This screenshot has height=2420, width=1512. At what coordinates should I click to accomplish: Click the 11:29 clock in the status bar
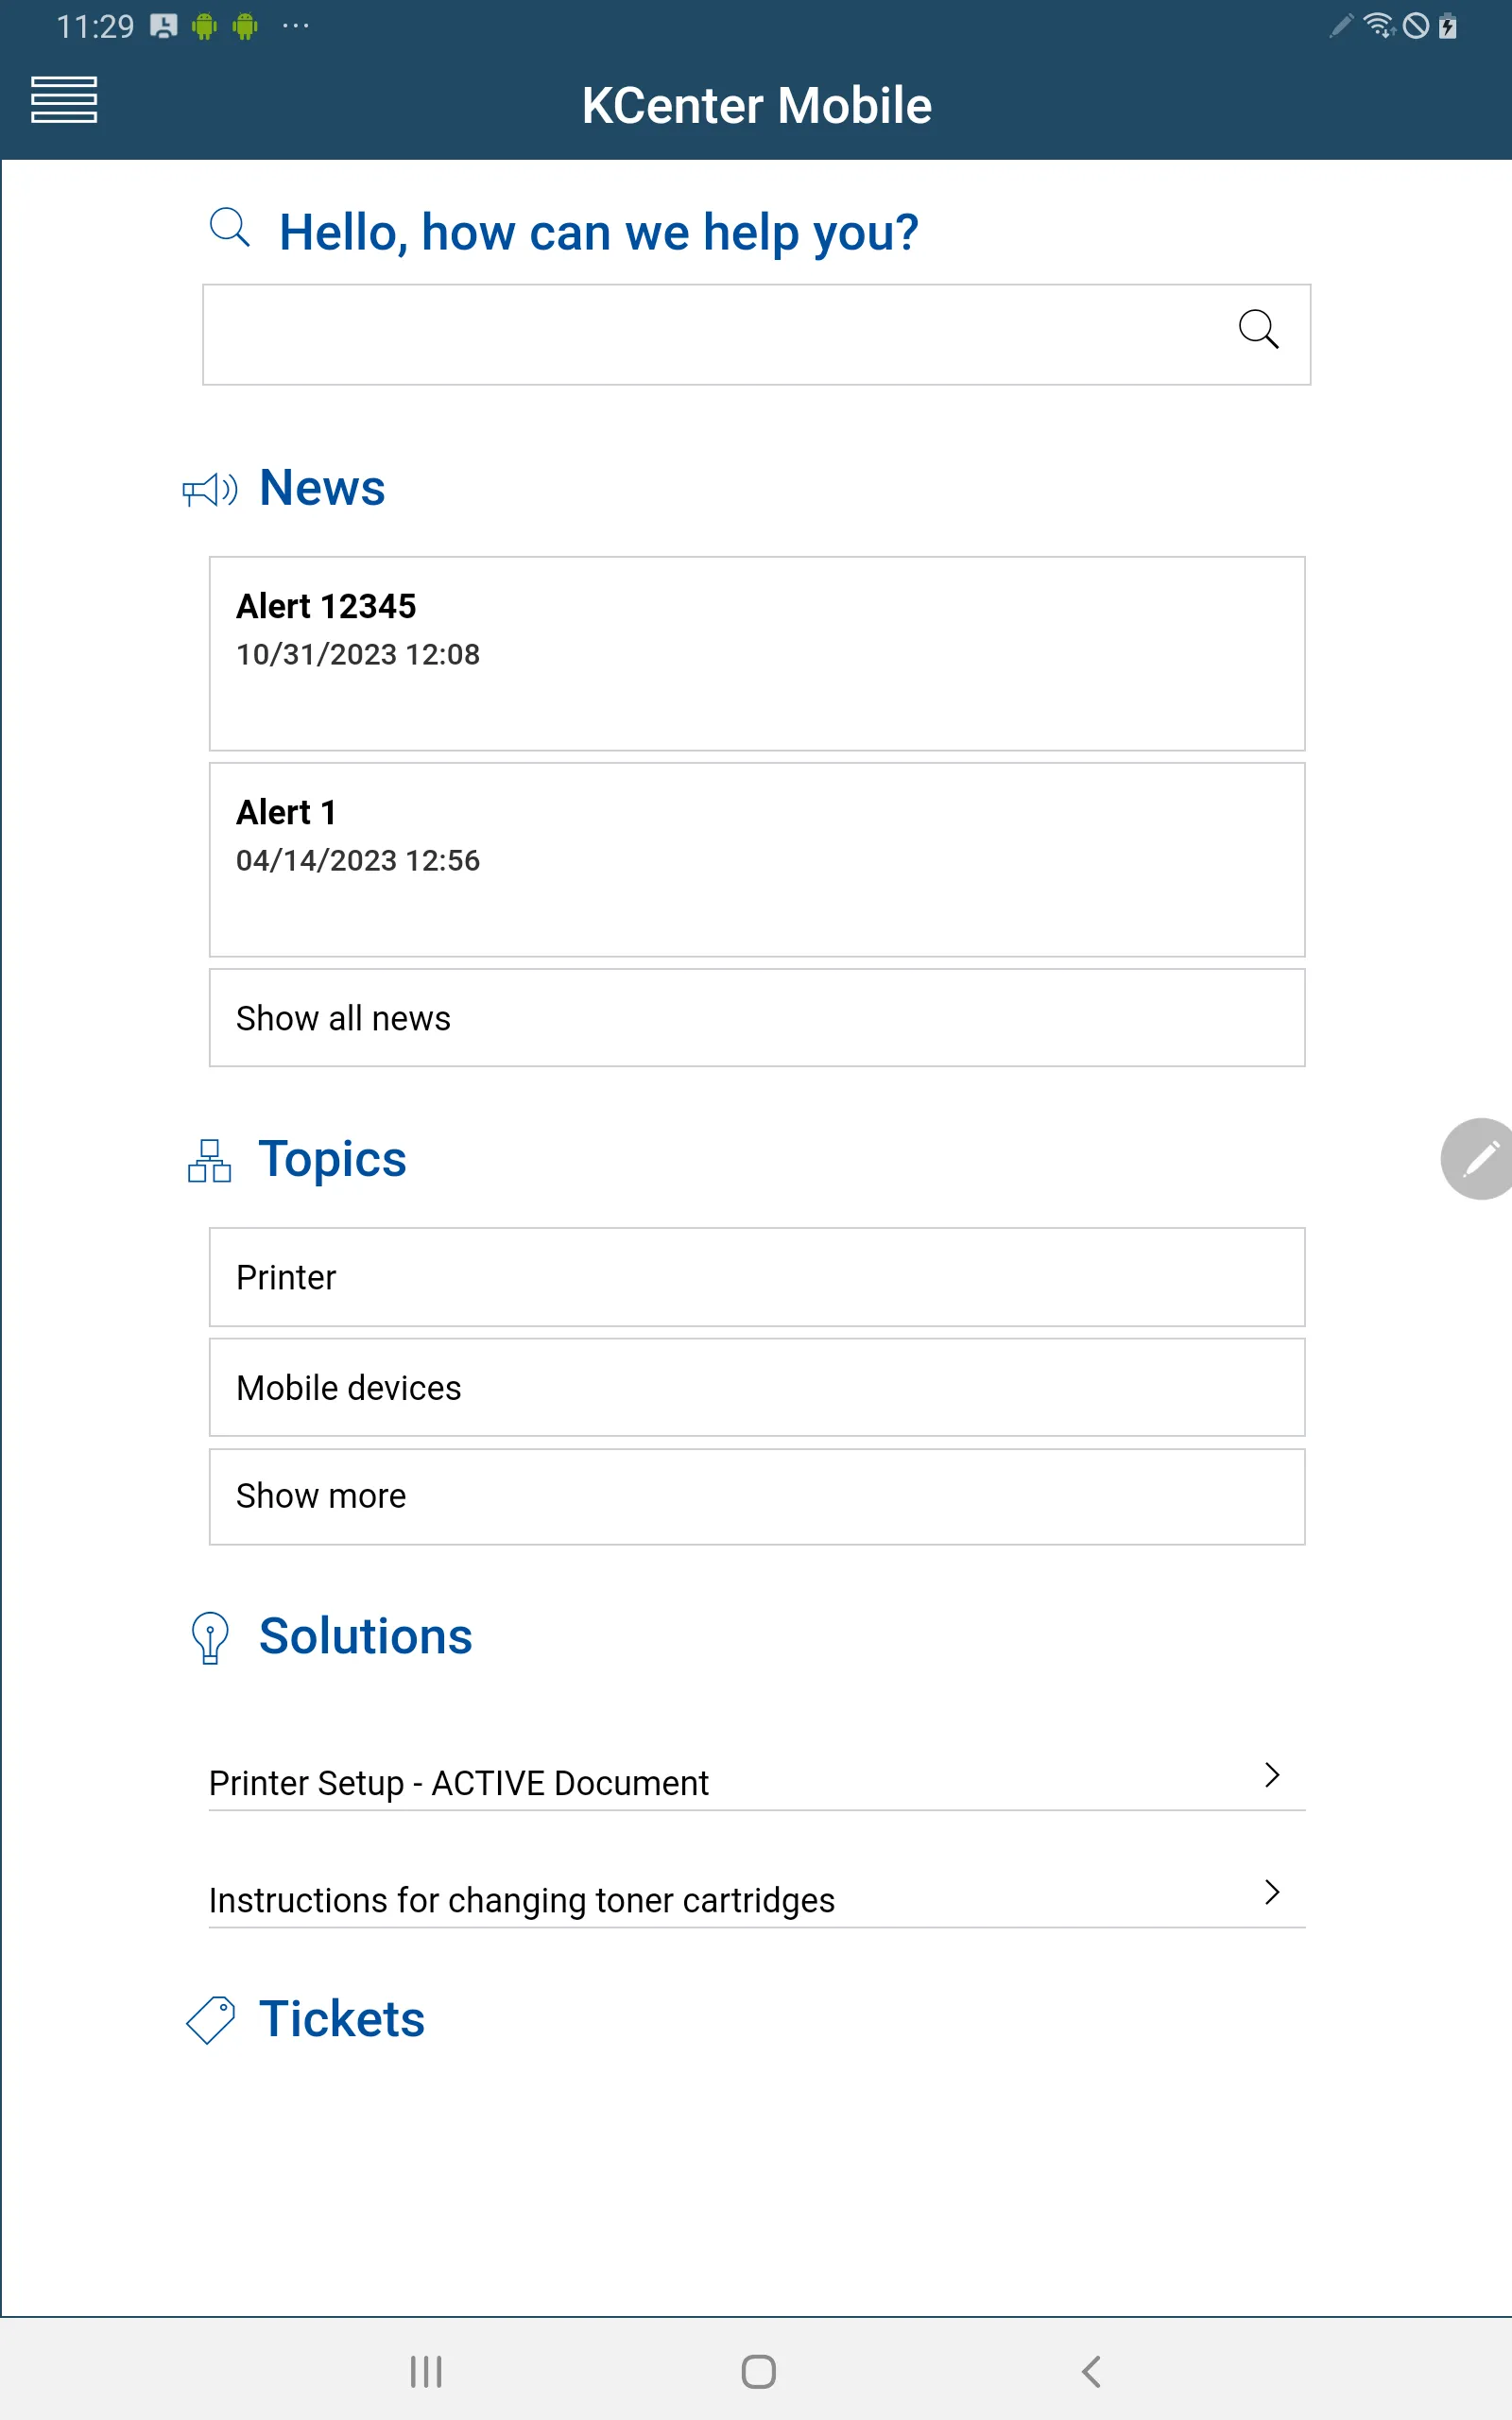[x=95, y=26]
